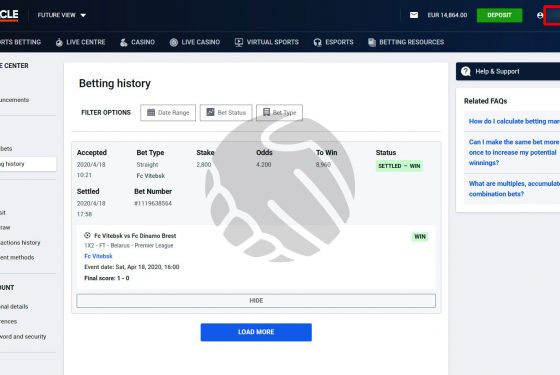
Task: Open the Future View dropdown
Action: tap(62, 15)
